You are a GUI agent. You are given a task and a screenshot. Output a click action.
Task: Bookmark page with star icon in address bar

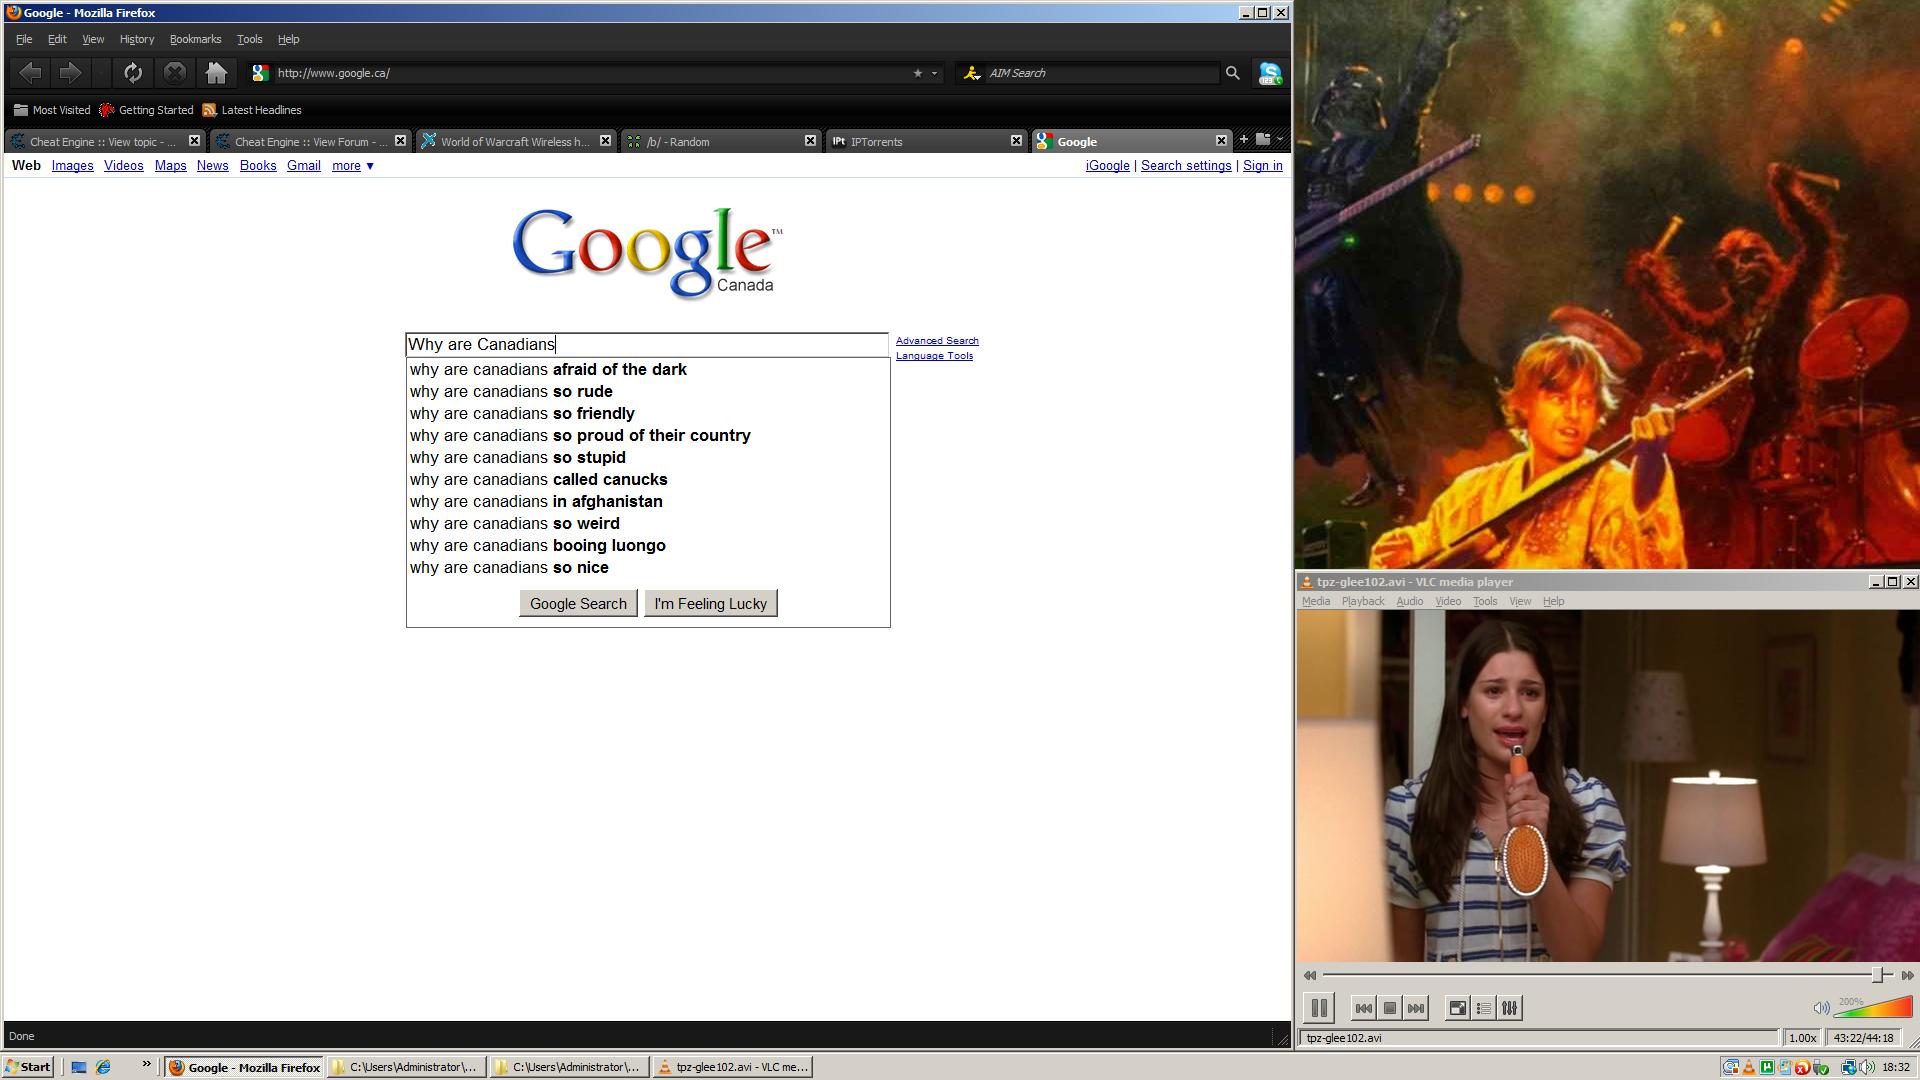[917, 73]
